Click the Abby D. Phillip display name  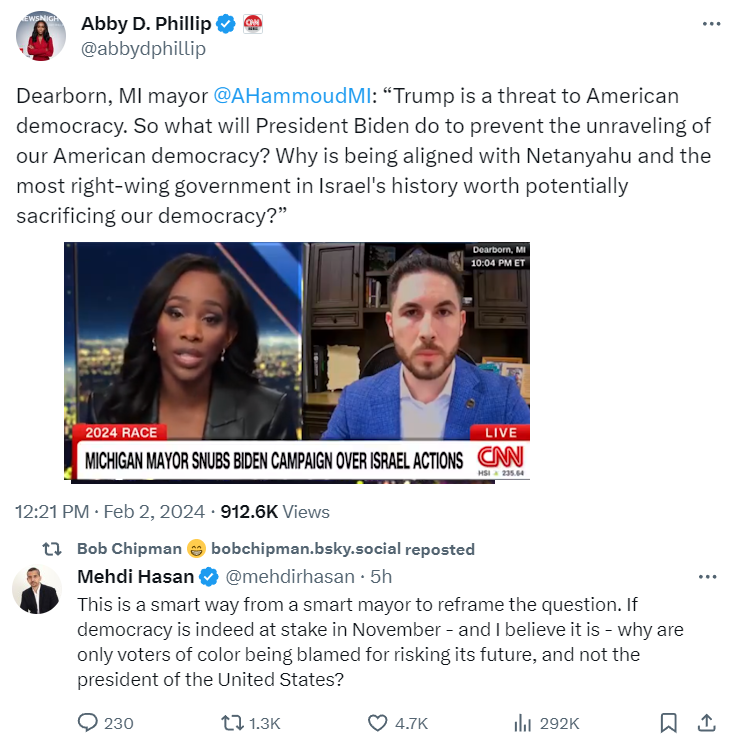click(x=146, y=23)
